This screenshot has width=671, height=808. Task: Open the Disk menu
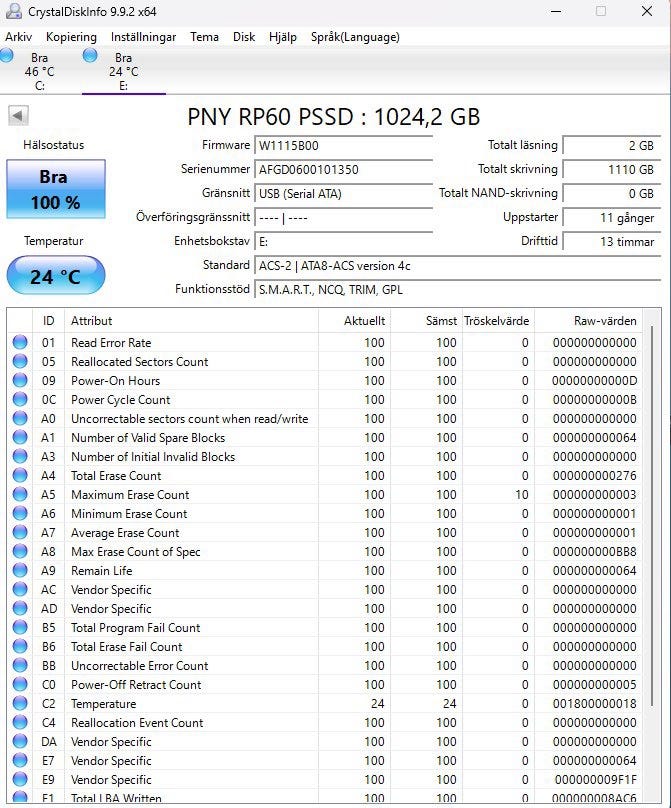pyautogui.click(x=244, y=37)
